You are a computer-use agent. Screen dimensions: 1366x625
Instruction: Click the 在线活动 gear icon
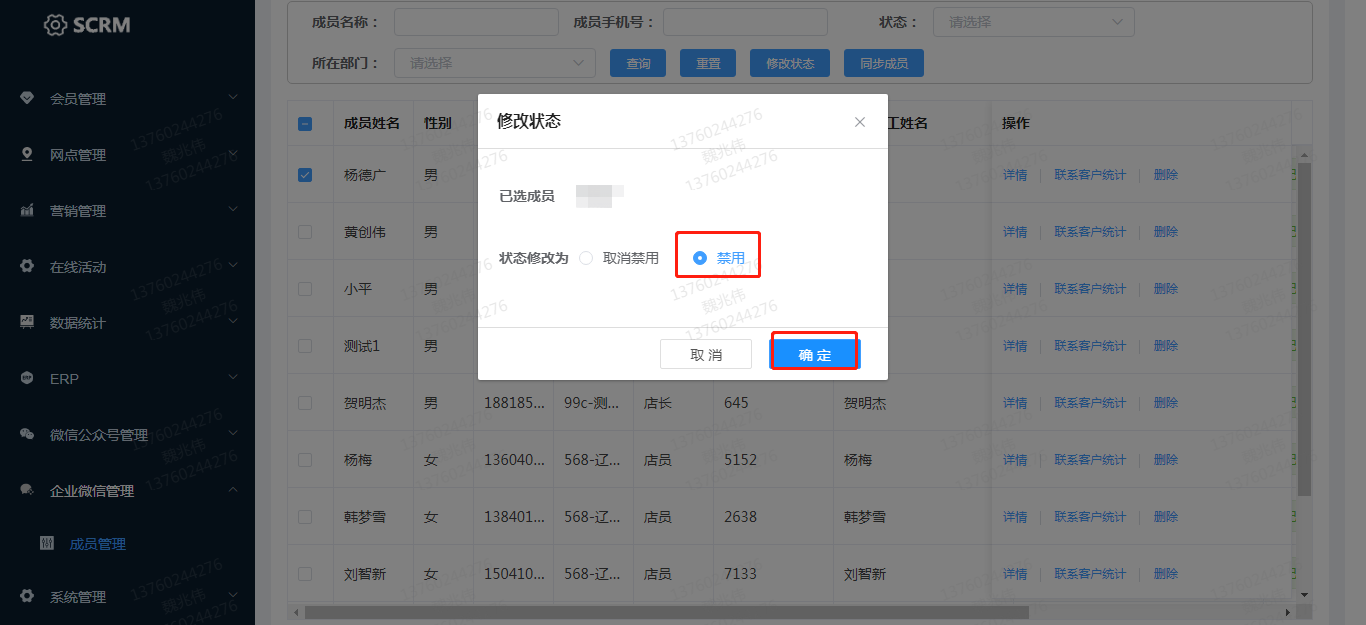point(27,266)
